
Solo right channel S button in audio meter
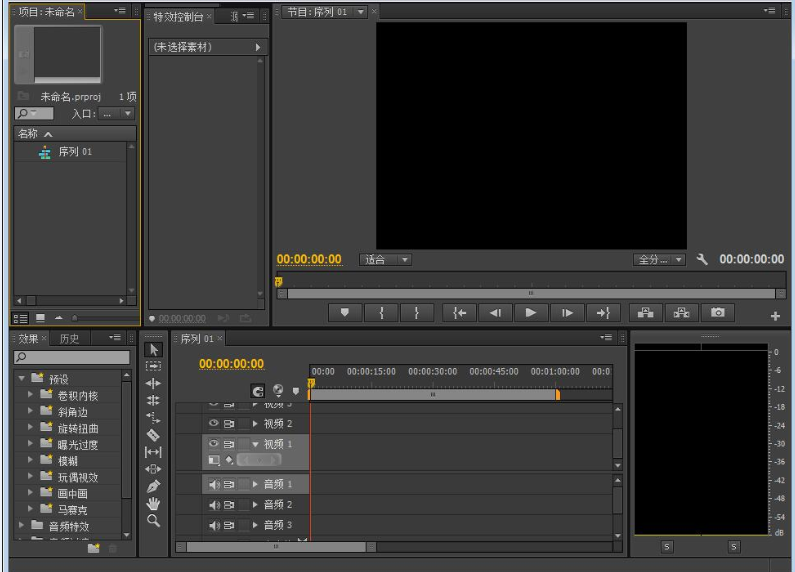tap(734, 547)
